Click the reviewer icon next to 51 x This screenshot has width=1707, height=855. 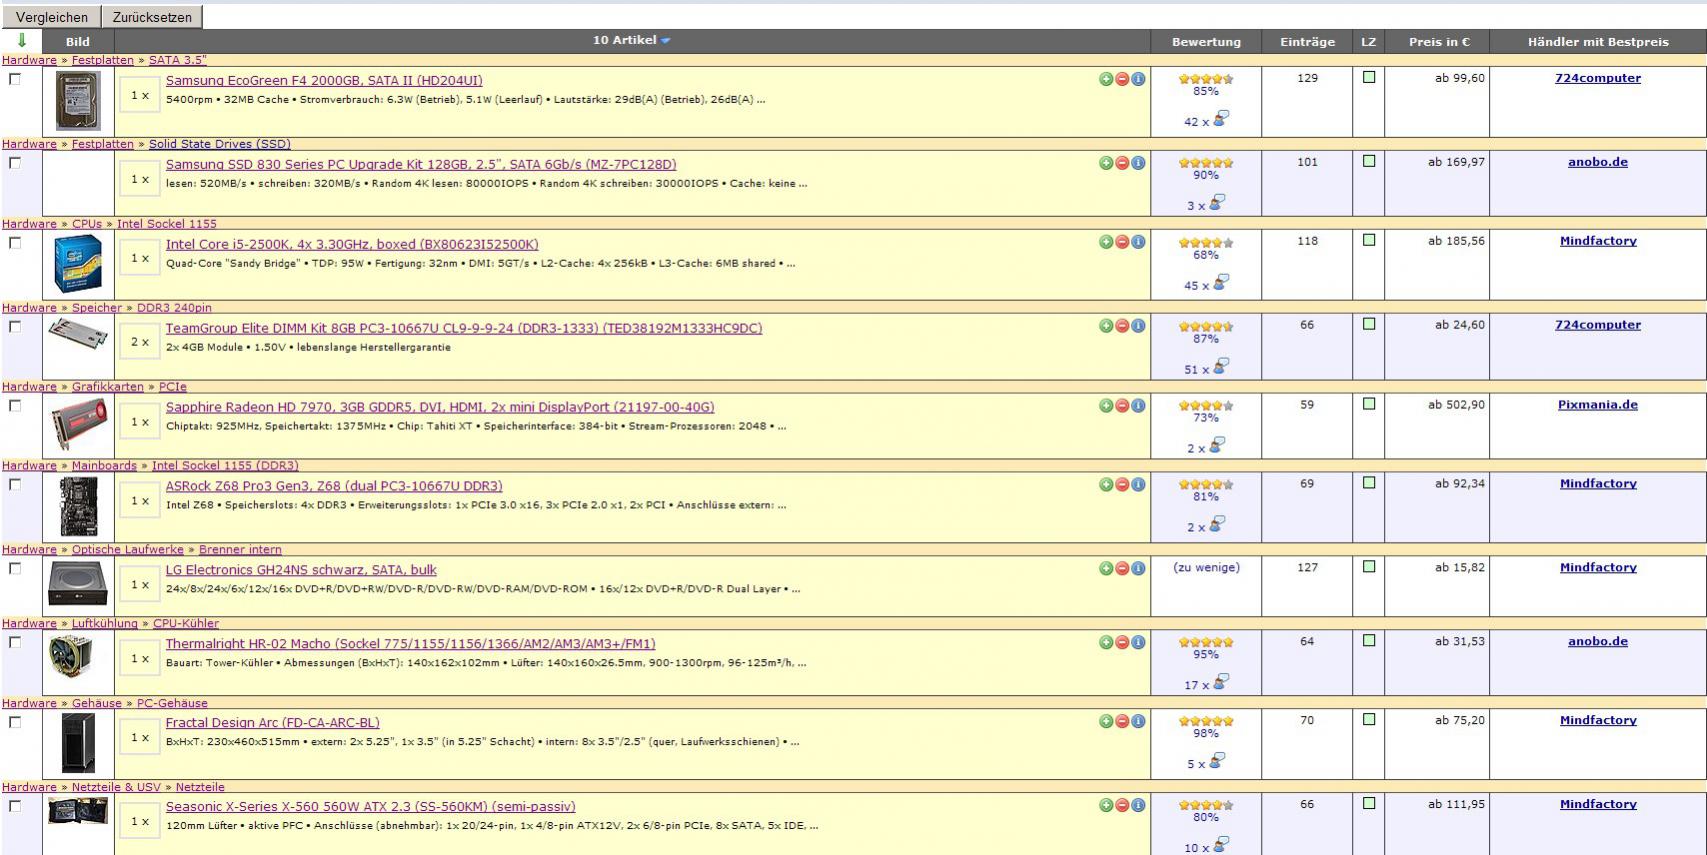[x=1220, y=367]
